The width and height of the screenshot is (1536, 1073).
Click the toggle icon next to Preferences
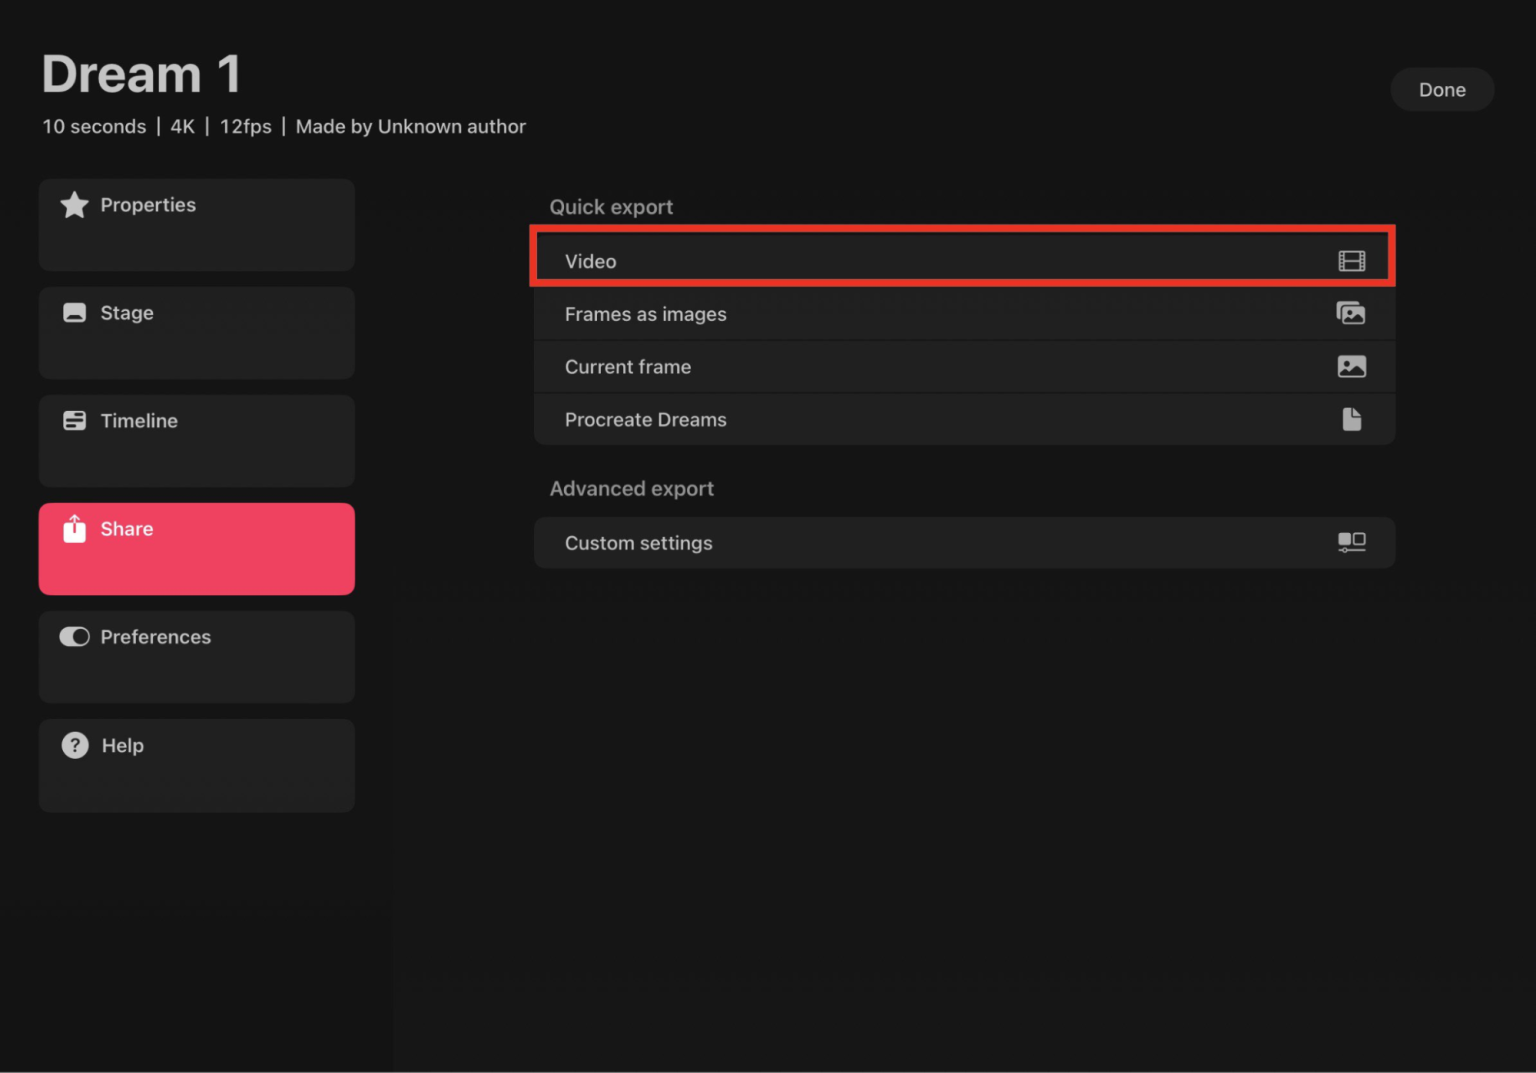pos(74,637)
